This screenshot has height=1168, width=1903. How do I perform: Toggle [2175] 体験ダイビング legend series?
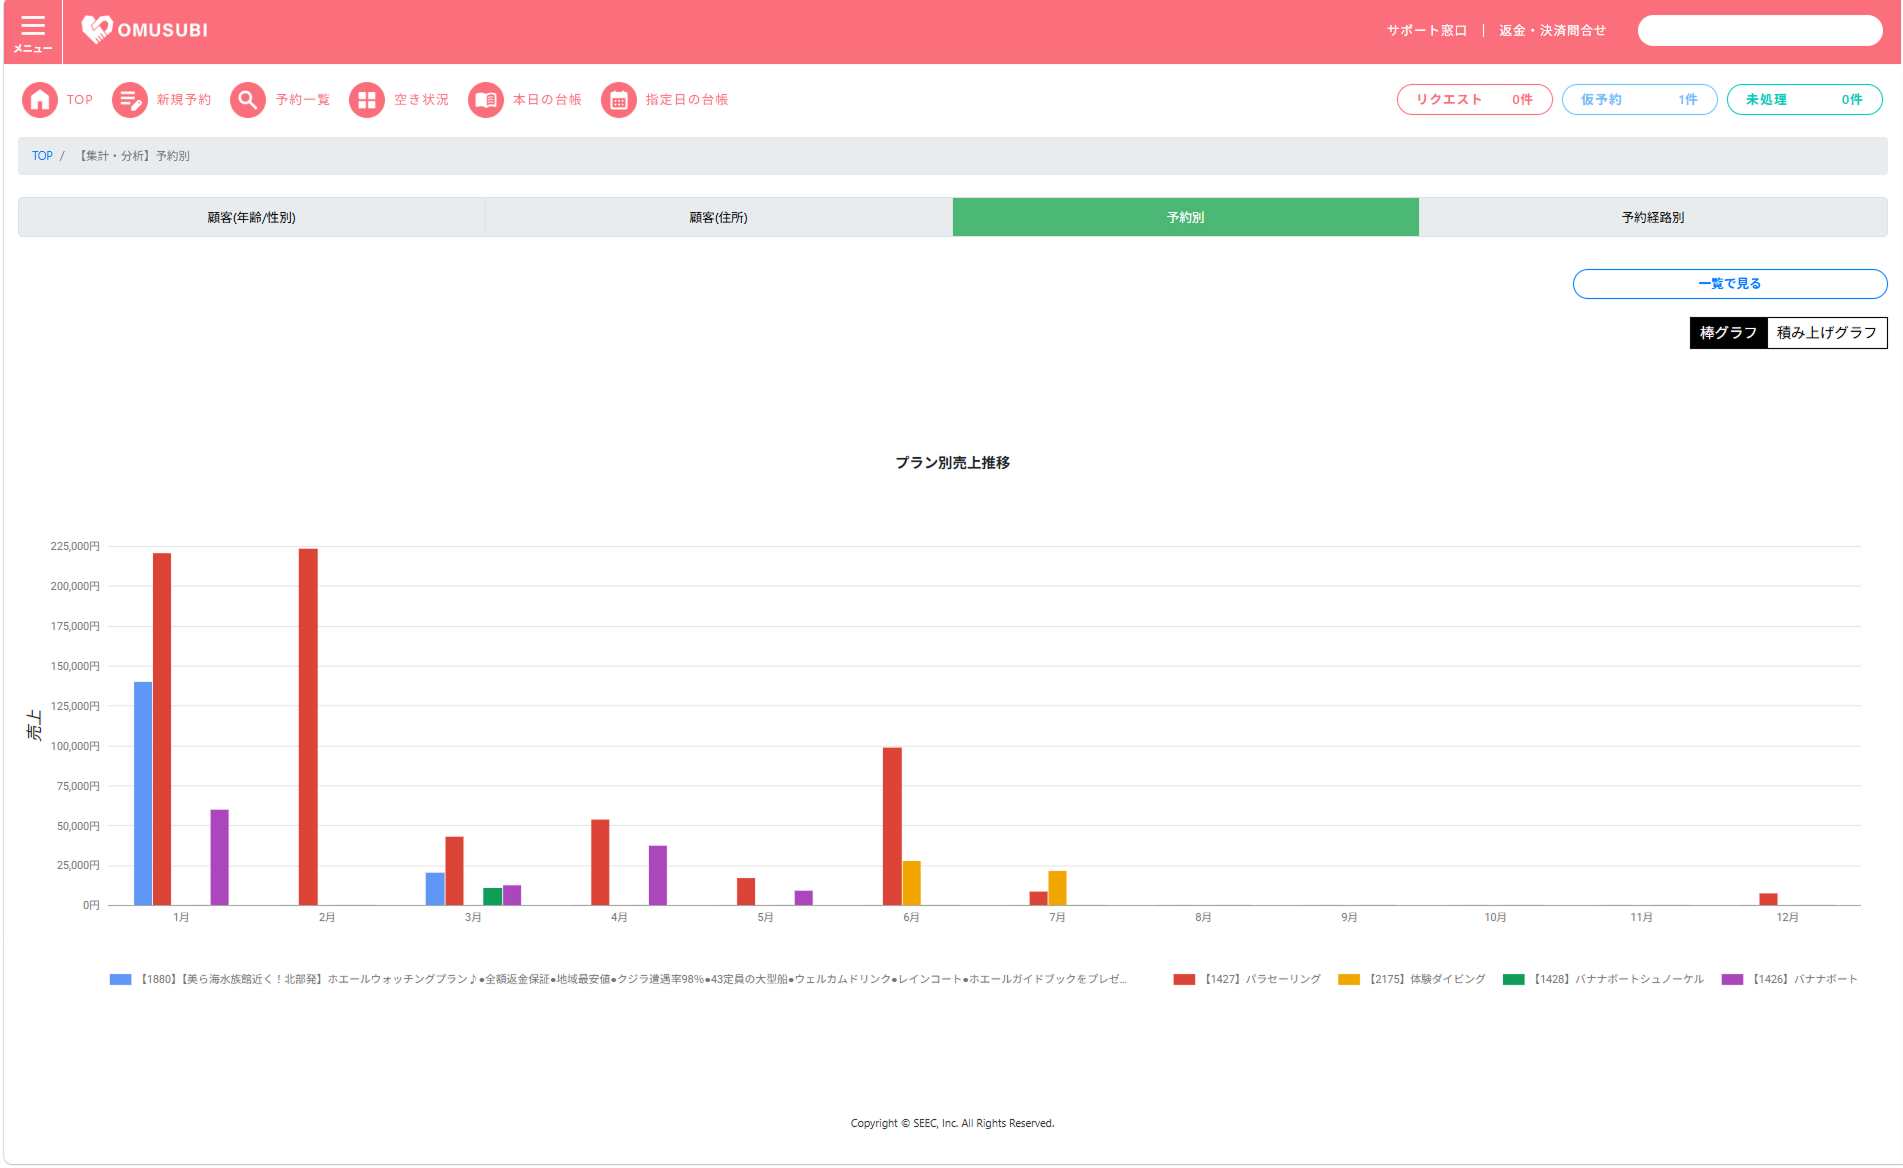[x=1412, y=979]
